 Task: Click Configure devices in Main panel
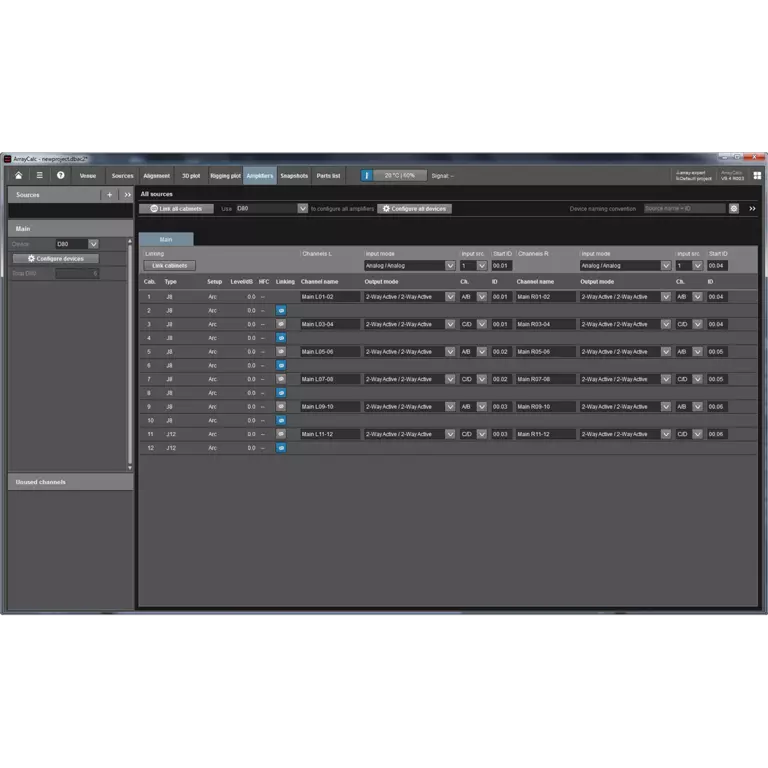(x=56, y=259)
